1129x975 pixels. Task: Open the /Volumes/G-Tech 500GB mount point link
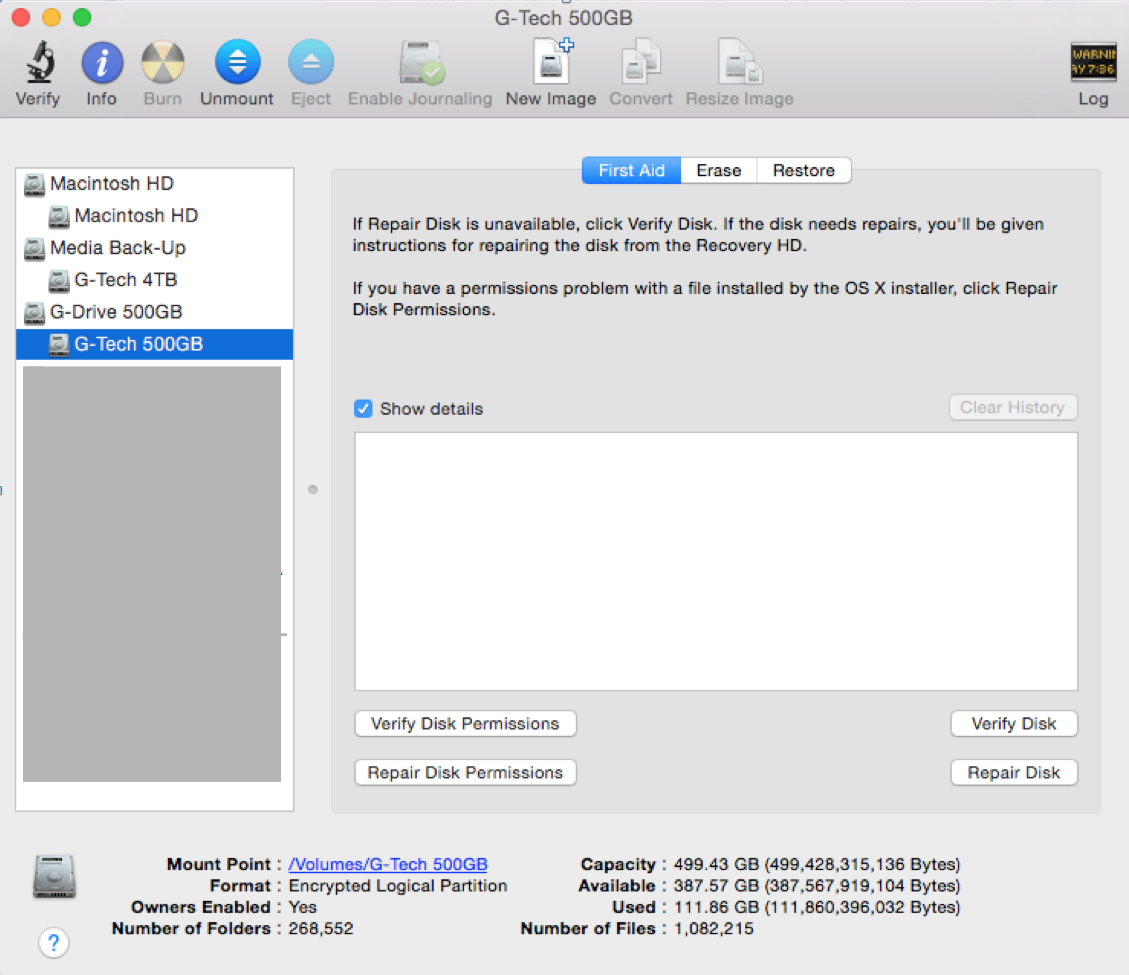coord(388,864)
